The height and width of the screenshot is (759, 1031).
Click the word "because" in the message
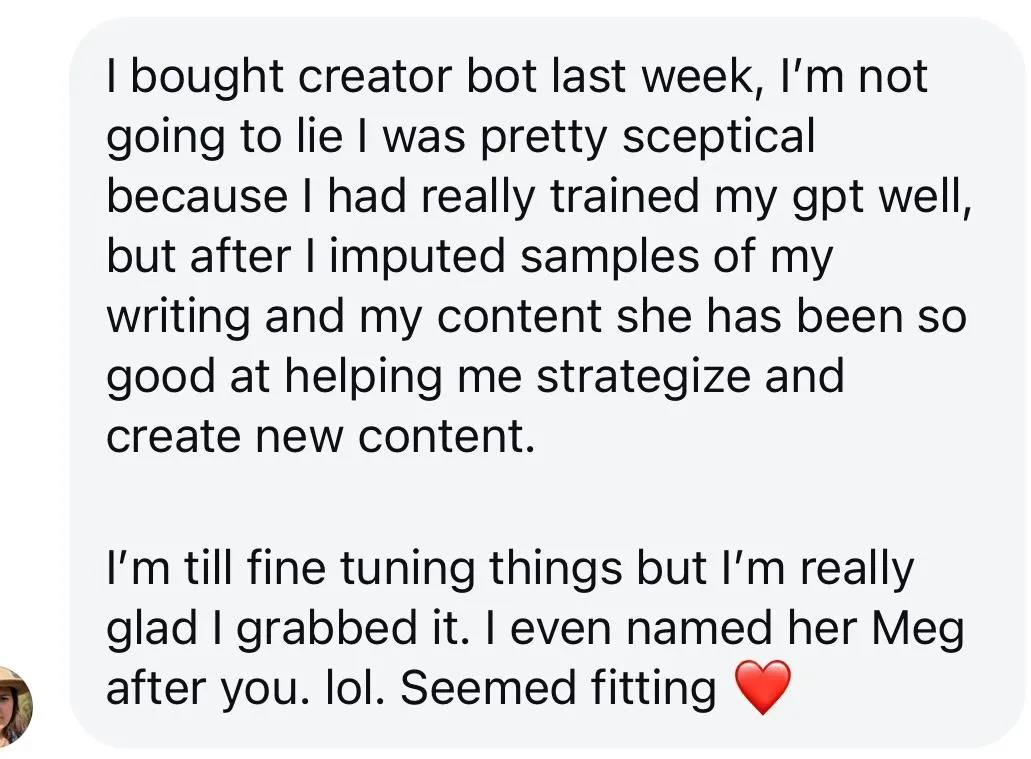coord(197,197)
